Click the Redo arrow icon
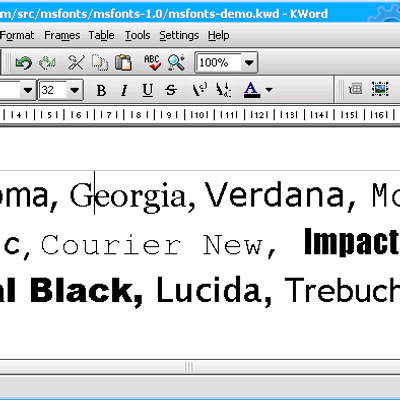The height and width of the screenshot is (400, 400). coord(47,62)
